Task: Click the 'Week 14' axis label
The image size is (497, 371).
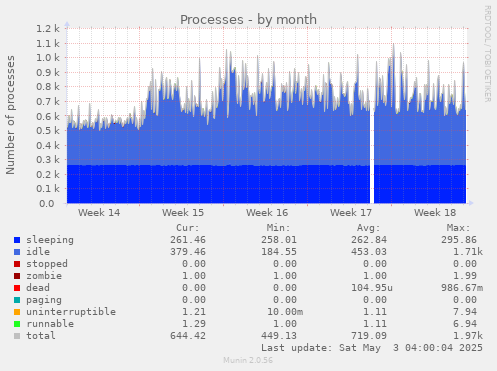Action: tap(99, 213)
